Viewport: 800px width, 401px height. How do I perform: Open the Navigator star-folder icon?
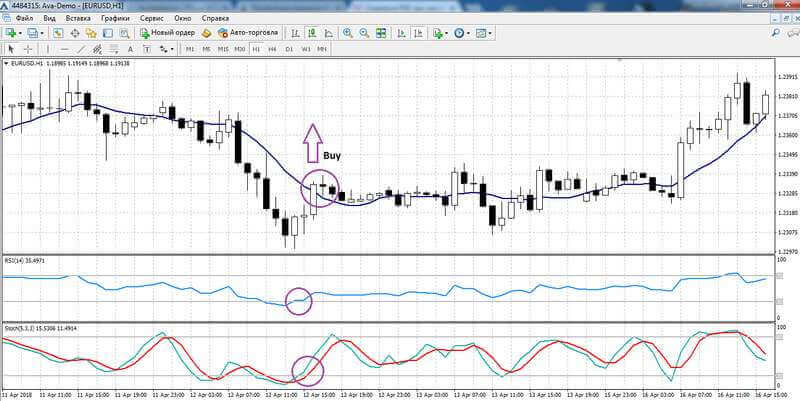(x=91, y=33)
